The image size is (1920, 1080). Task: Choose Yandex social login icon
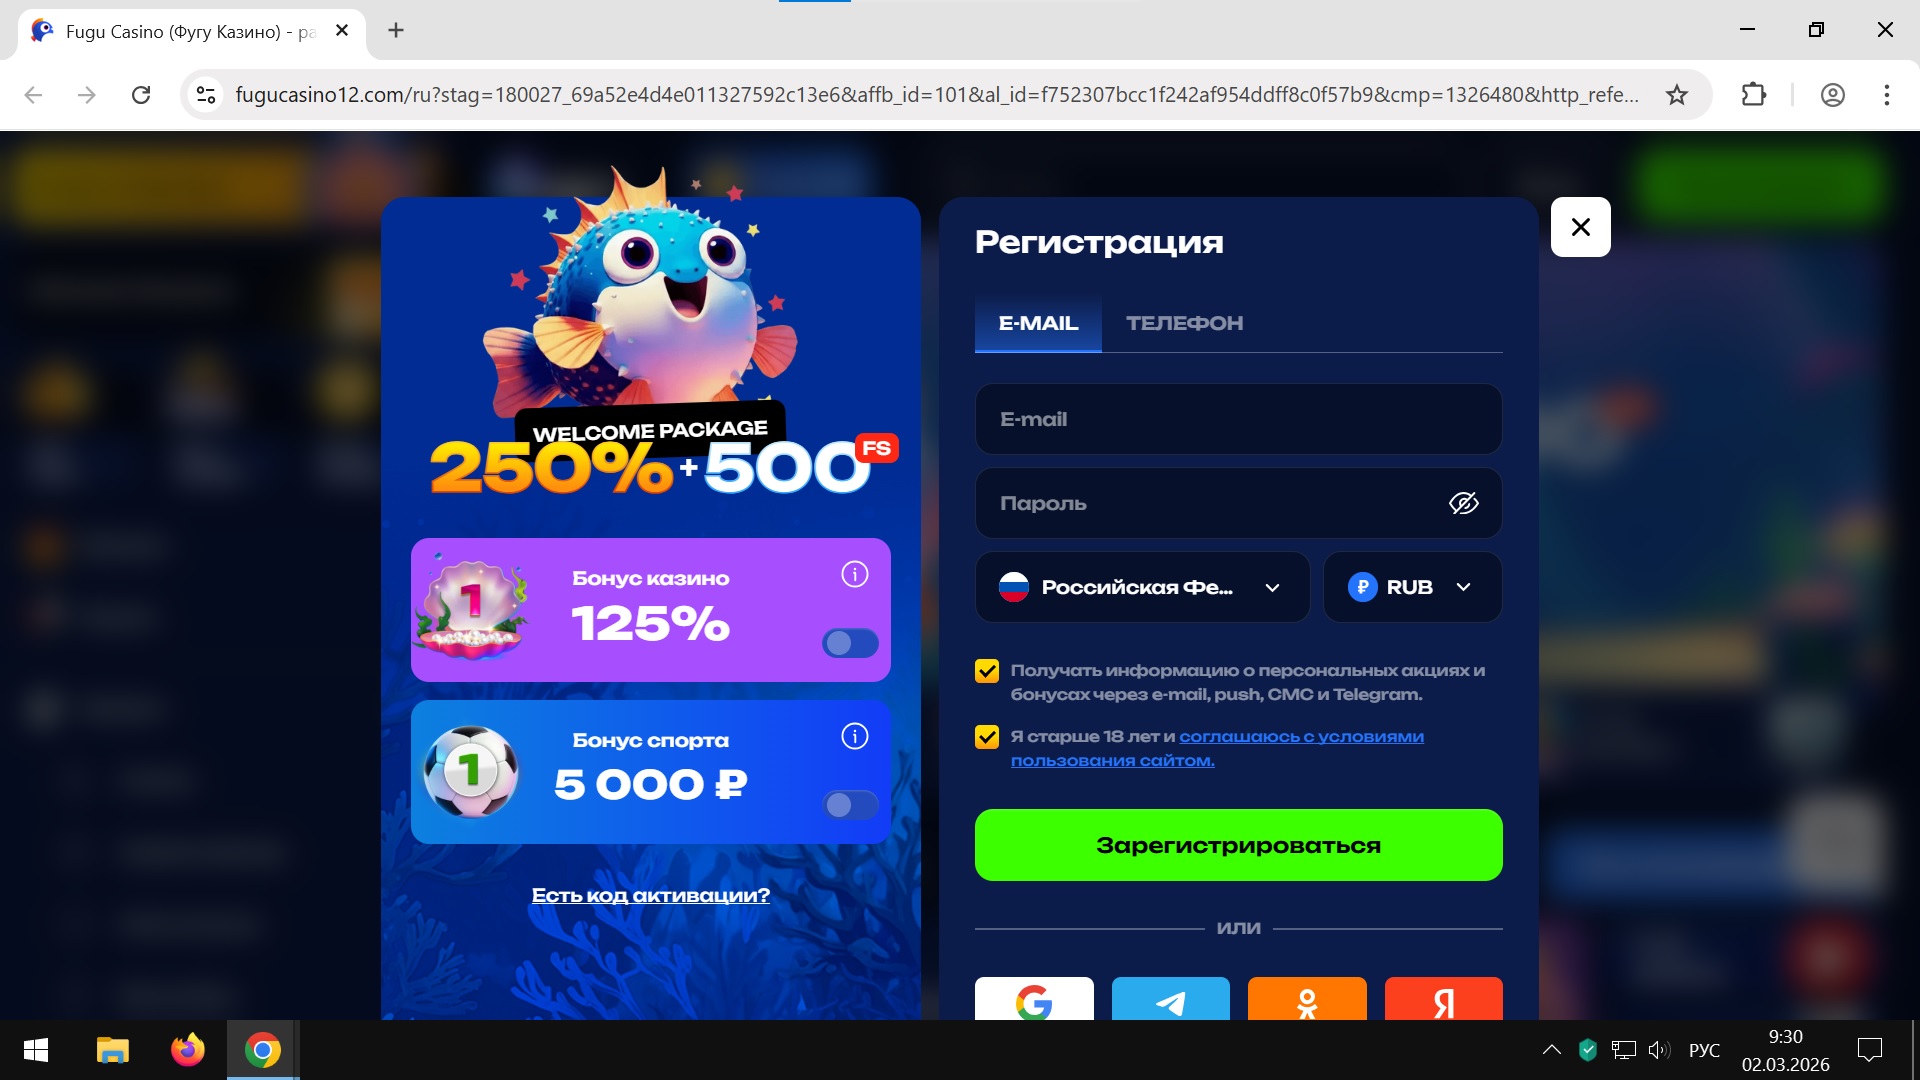1443,998
